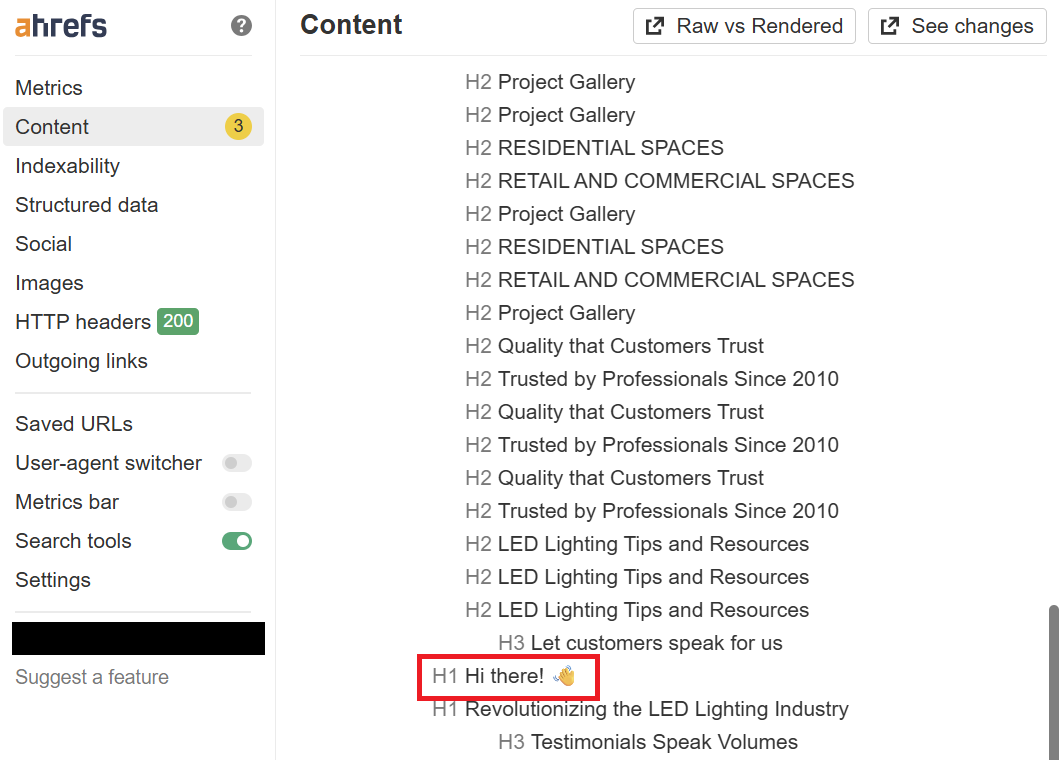1060x760 pixels.
Task: Disable the Search tools toggle
Action: click(x=237, y=541)
